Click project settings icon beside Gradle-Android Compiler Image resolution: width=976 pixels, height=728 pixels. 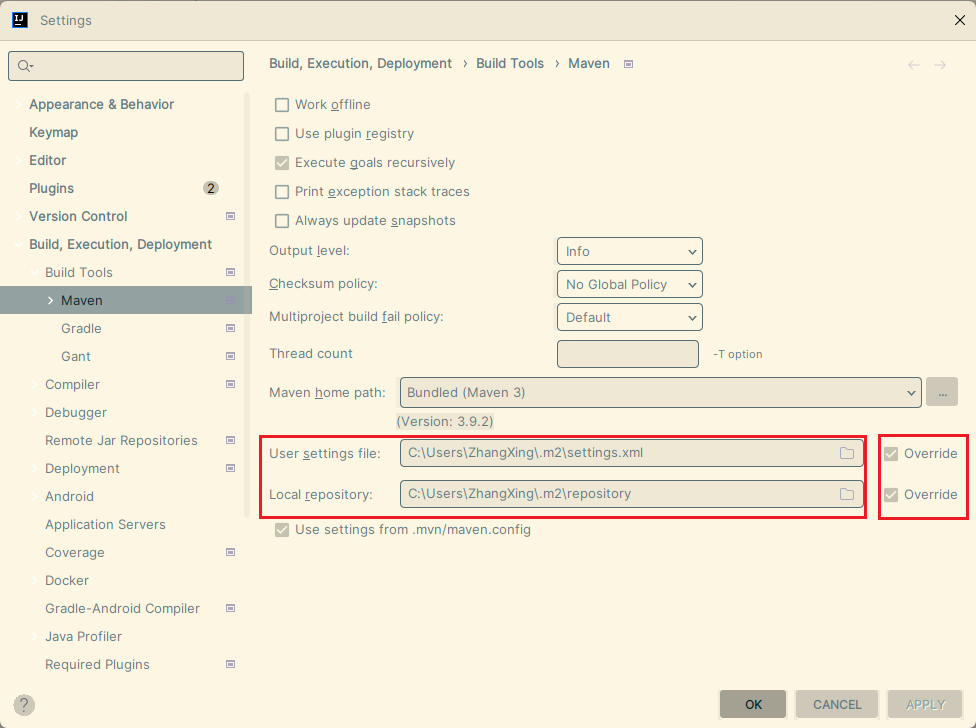230,608
